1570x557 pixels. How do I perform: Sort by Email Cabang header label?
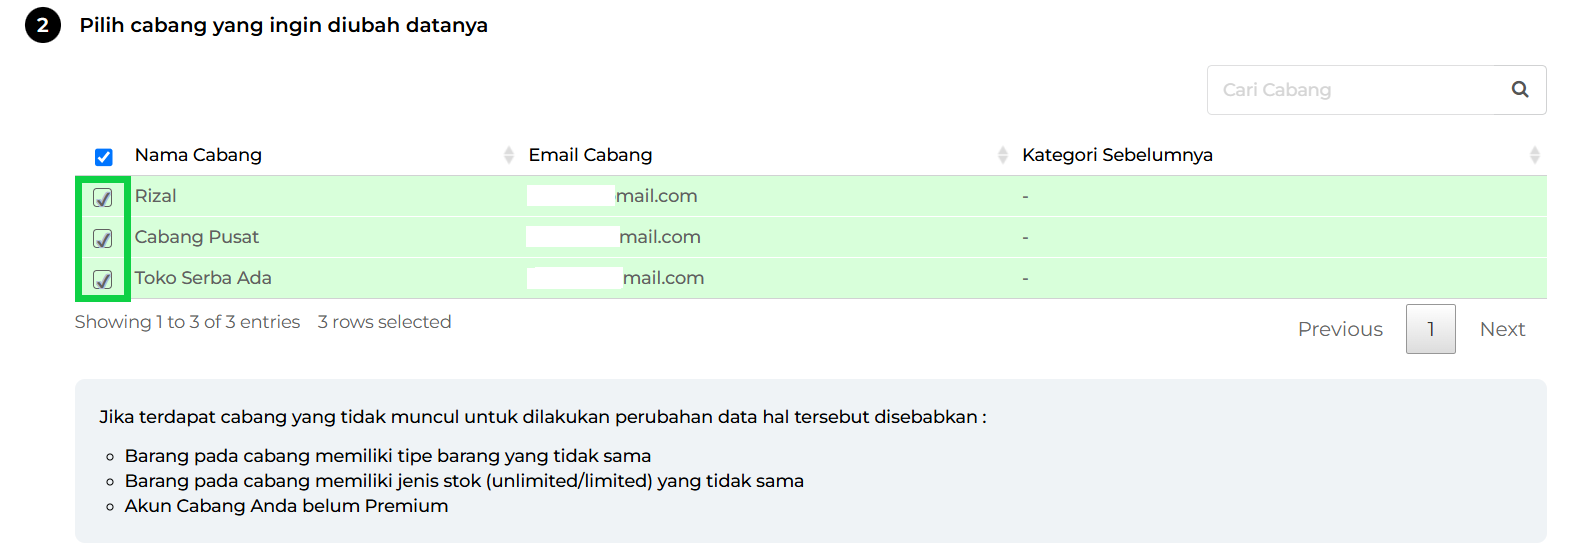(590, 155)
